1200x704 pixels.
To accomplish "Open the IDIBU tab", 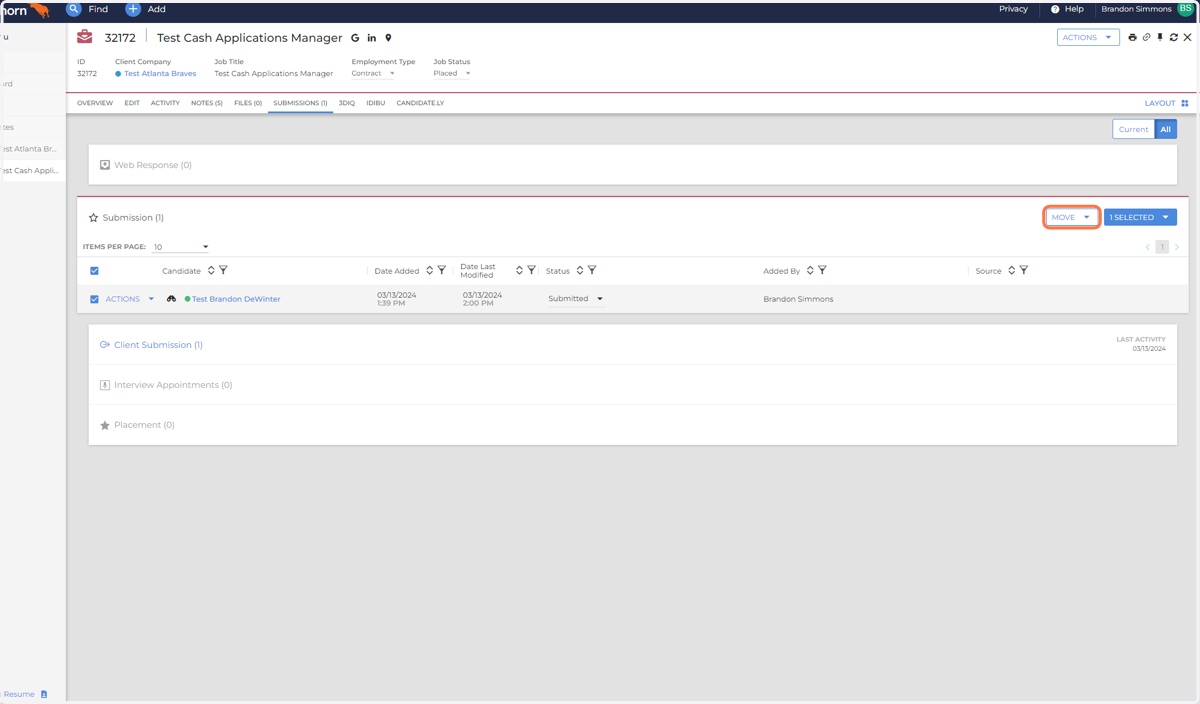I will (376, 103).
